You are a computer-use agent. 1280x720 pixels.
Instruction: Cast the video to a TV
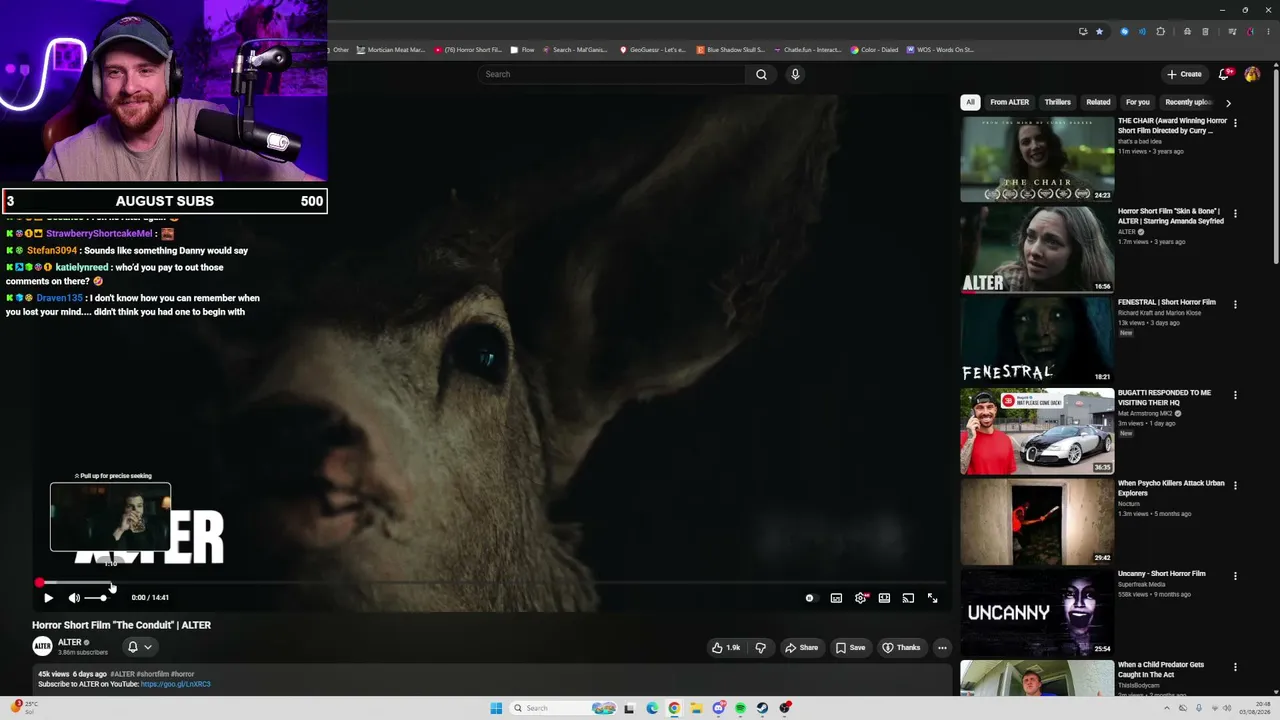[x=908, y=598]
